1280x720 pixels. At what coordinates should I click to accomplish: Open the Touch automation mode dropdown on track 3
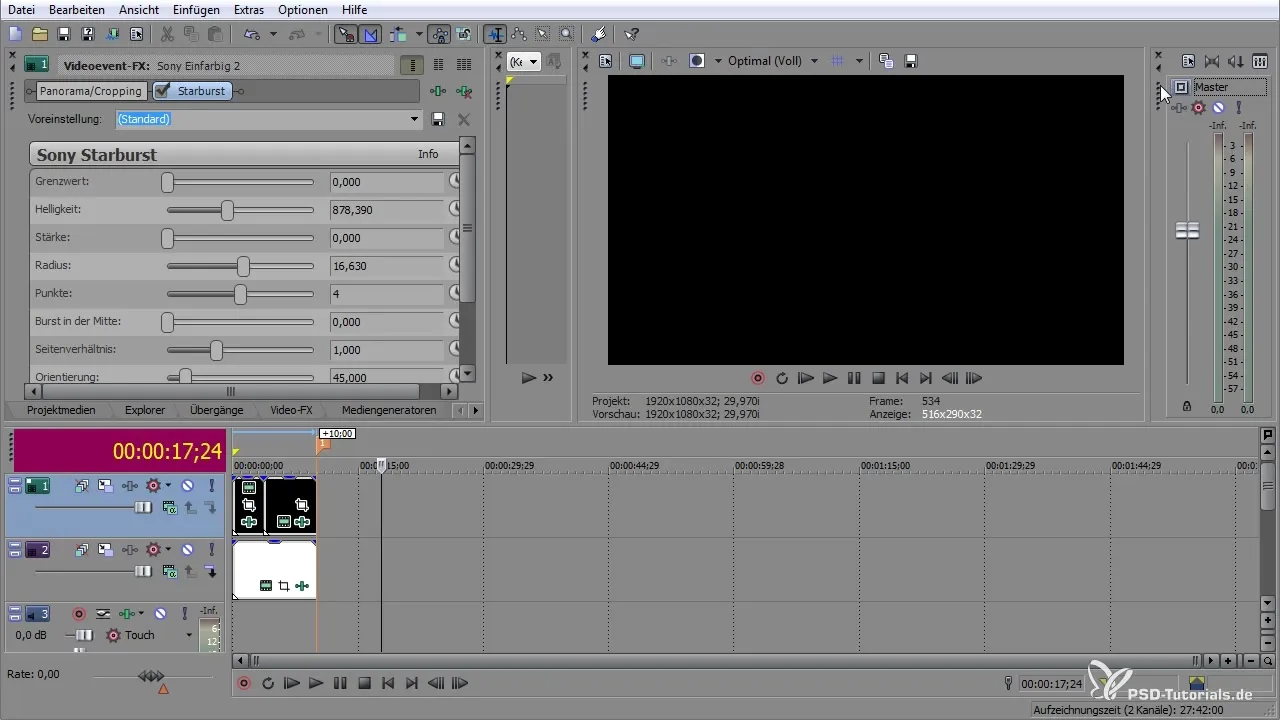(x=188, y=635)
